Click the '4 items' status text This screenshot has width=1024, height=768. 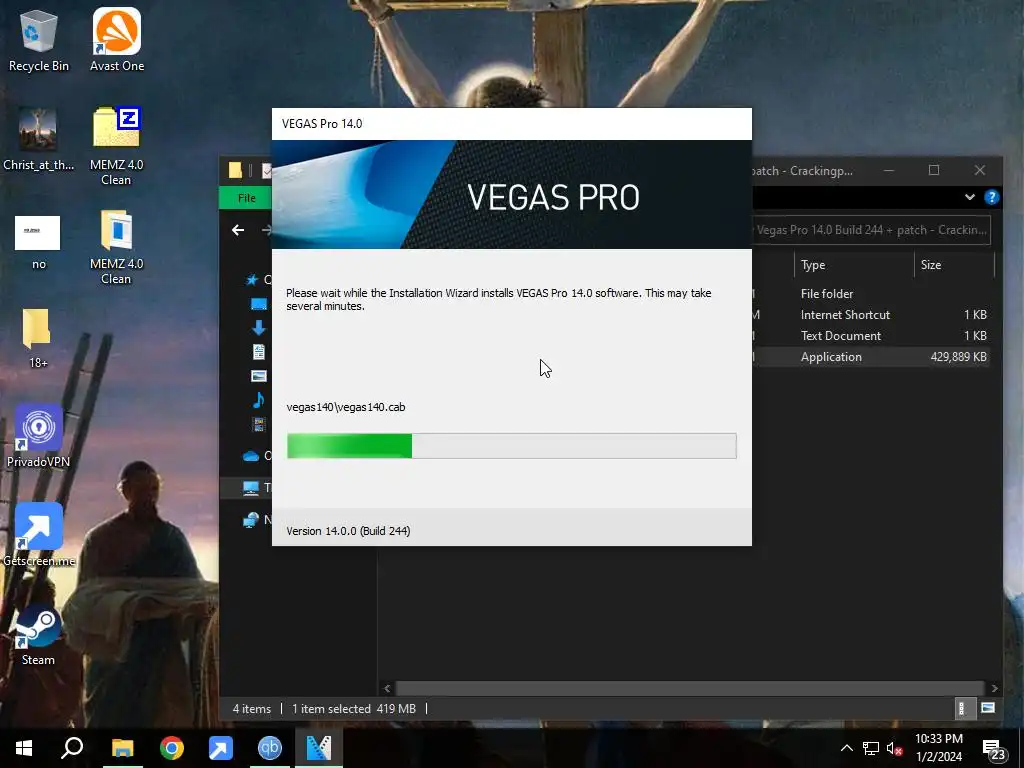251,709
